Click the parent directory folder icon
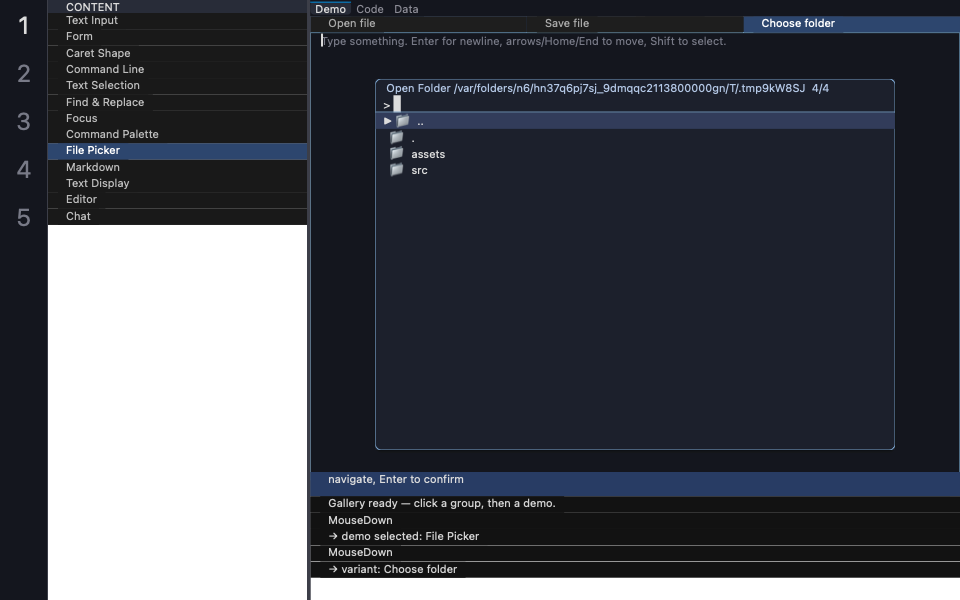This screenshot has height=600, width=960. [x=403, y=121]
